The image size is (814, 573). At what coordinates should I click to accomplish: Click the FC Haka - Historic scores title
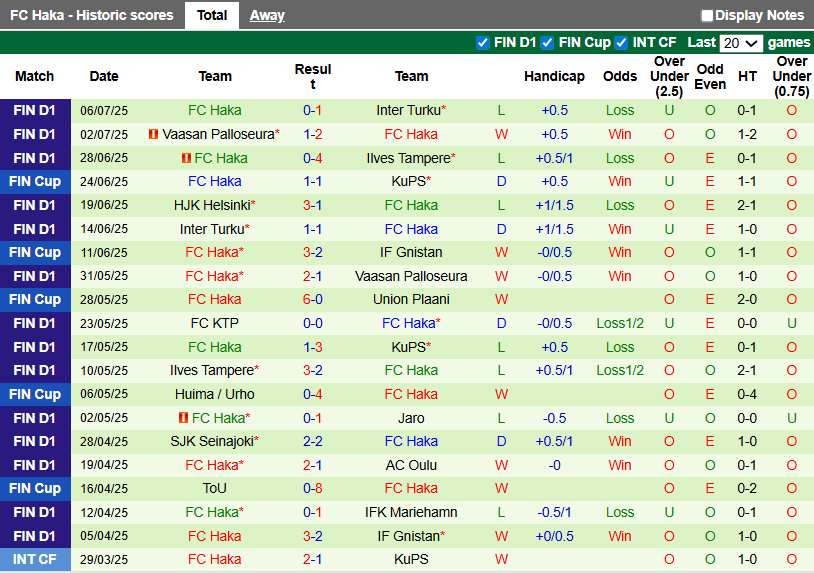click(92, 16)
